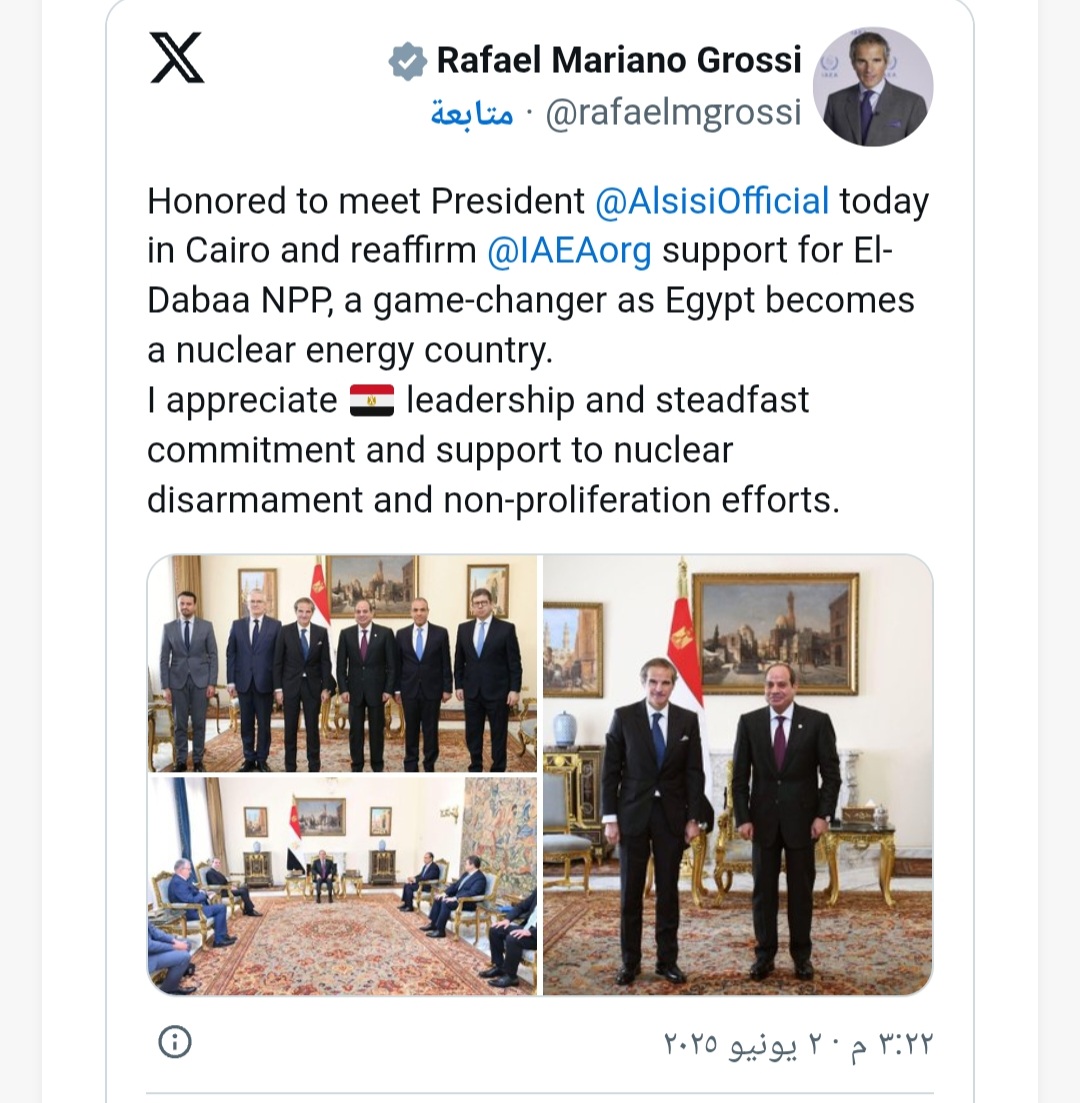Viewport: 1080px width, 1103px height.
Task: Open the seated meeting room photo
Action: point(342,887)
